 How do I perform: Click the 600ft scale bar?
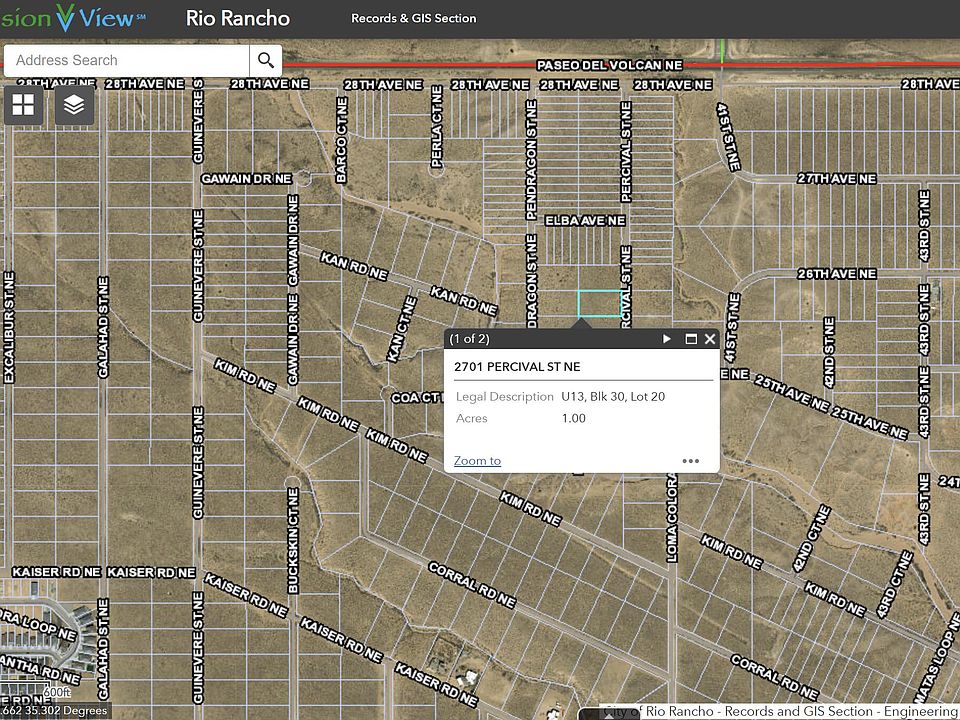(57, 693)
